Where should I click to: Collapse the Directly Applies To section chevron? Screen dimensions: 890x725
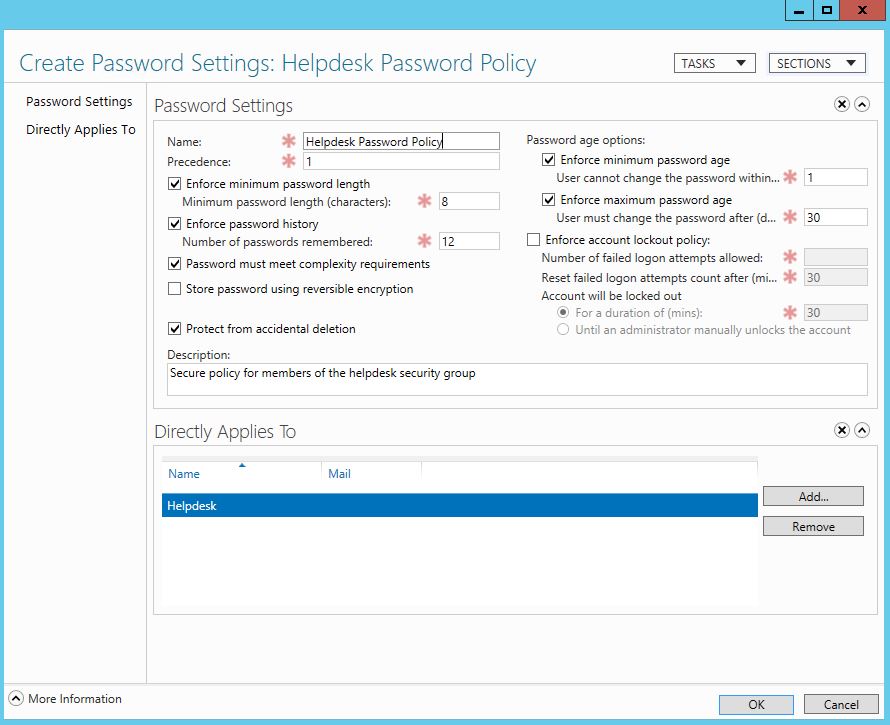[861, 430]
